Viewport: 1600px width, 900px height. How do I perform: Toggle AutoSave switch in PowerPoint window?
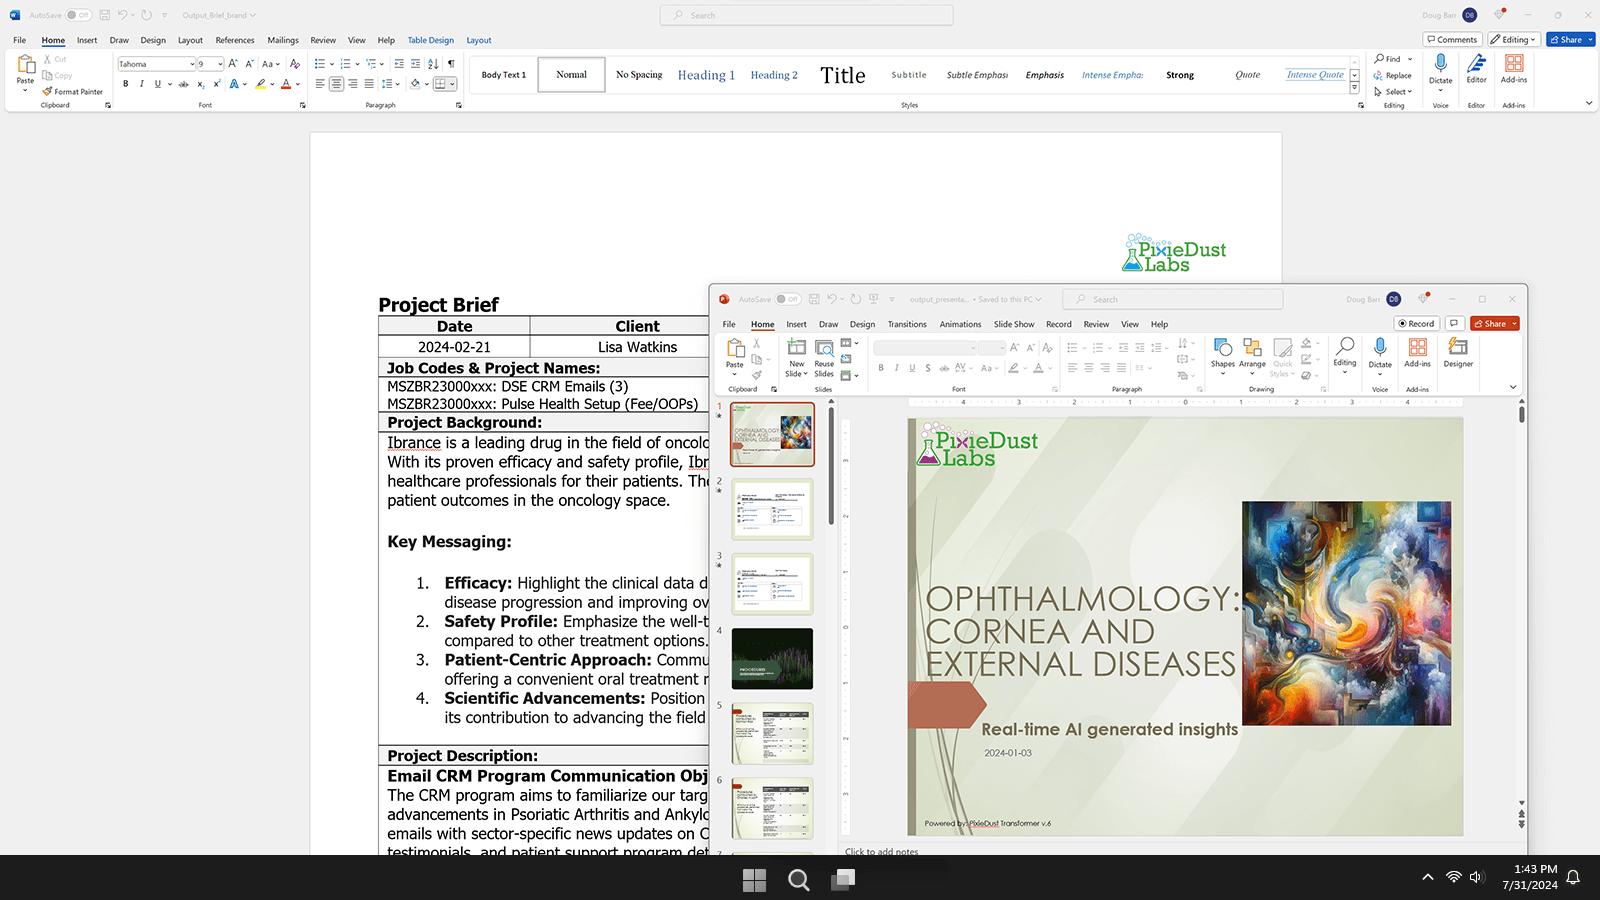click(788, 299)
